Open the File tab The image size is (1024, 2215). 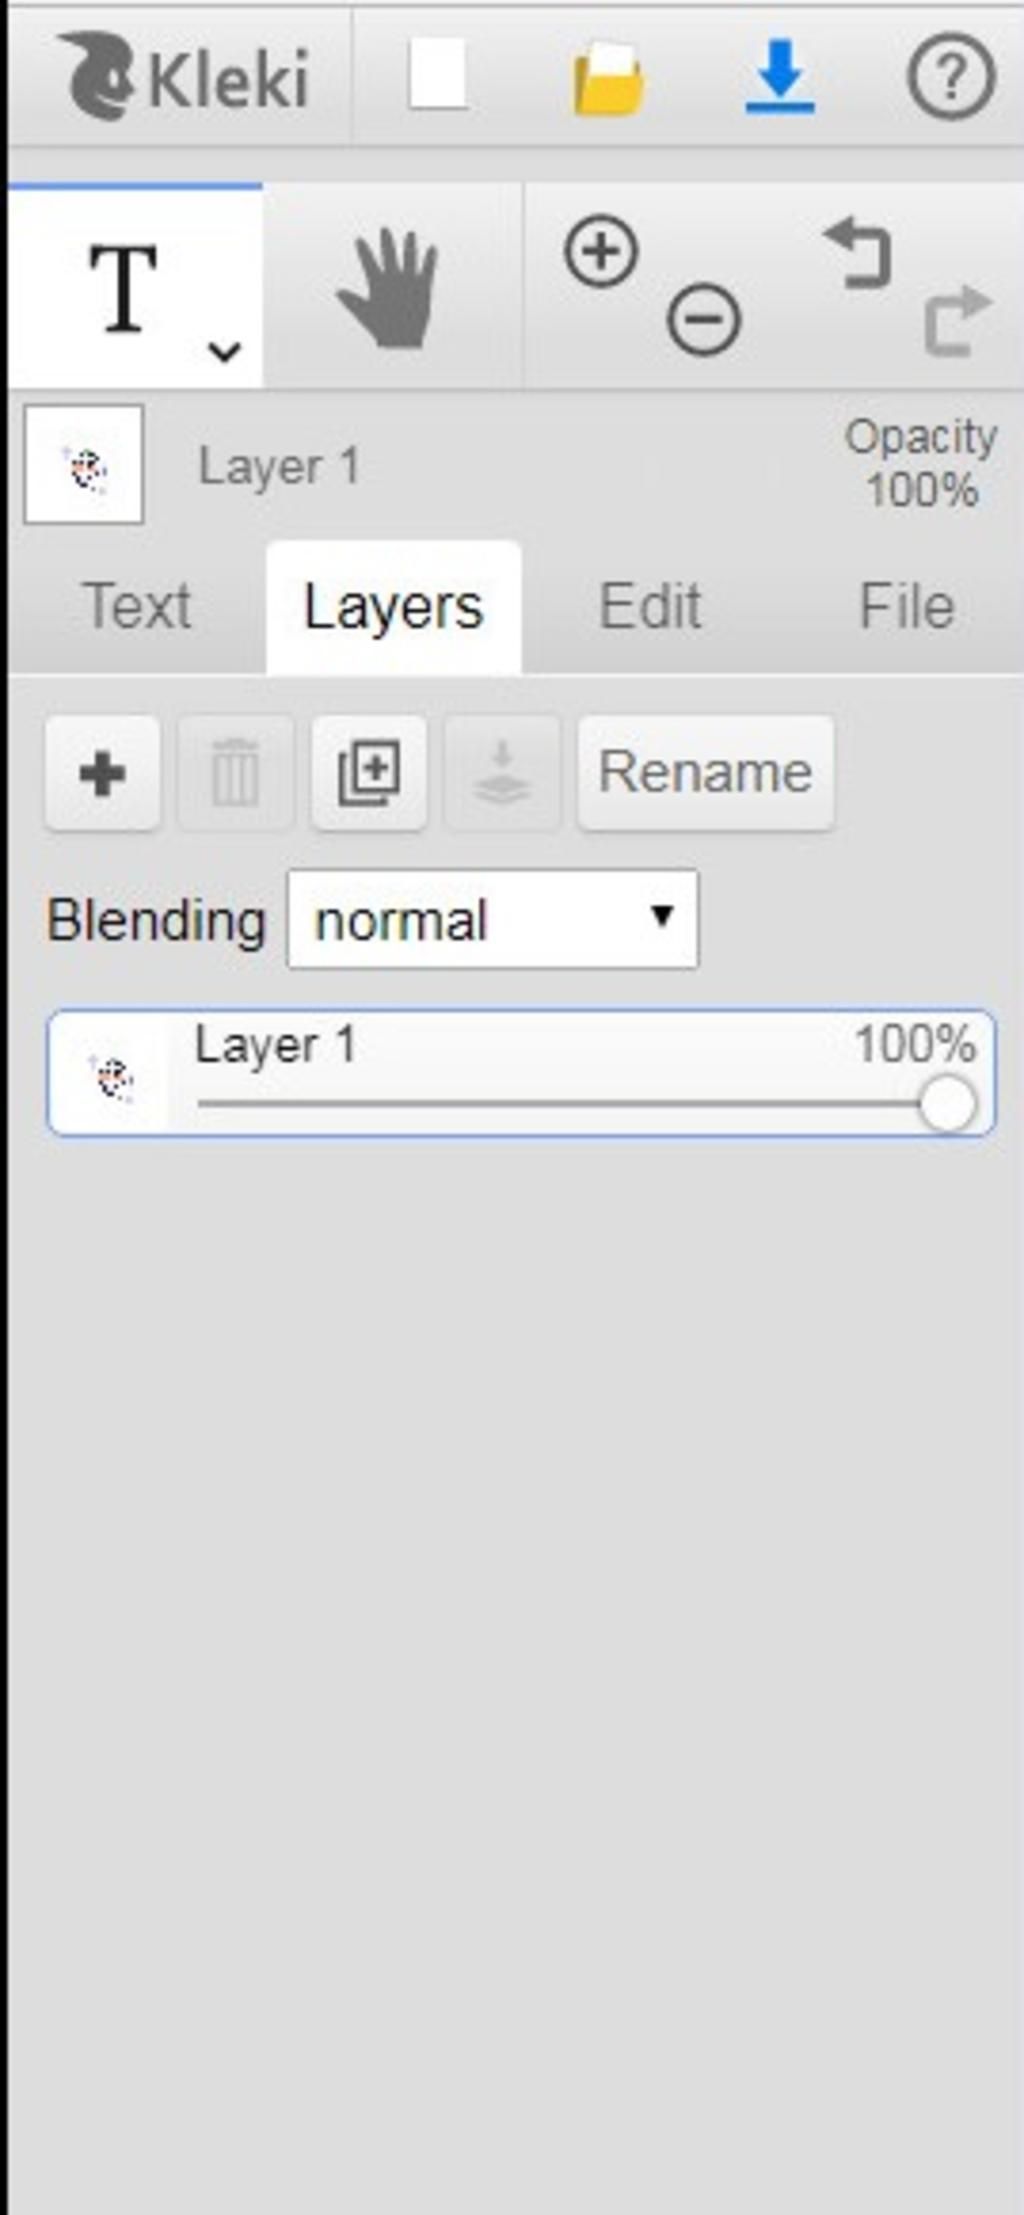click(x=906, y=607)
